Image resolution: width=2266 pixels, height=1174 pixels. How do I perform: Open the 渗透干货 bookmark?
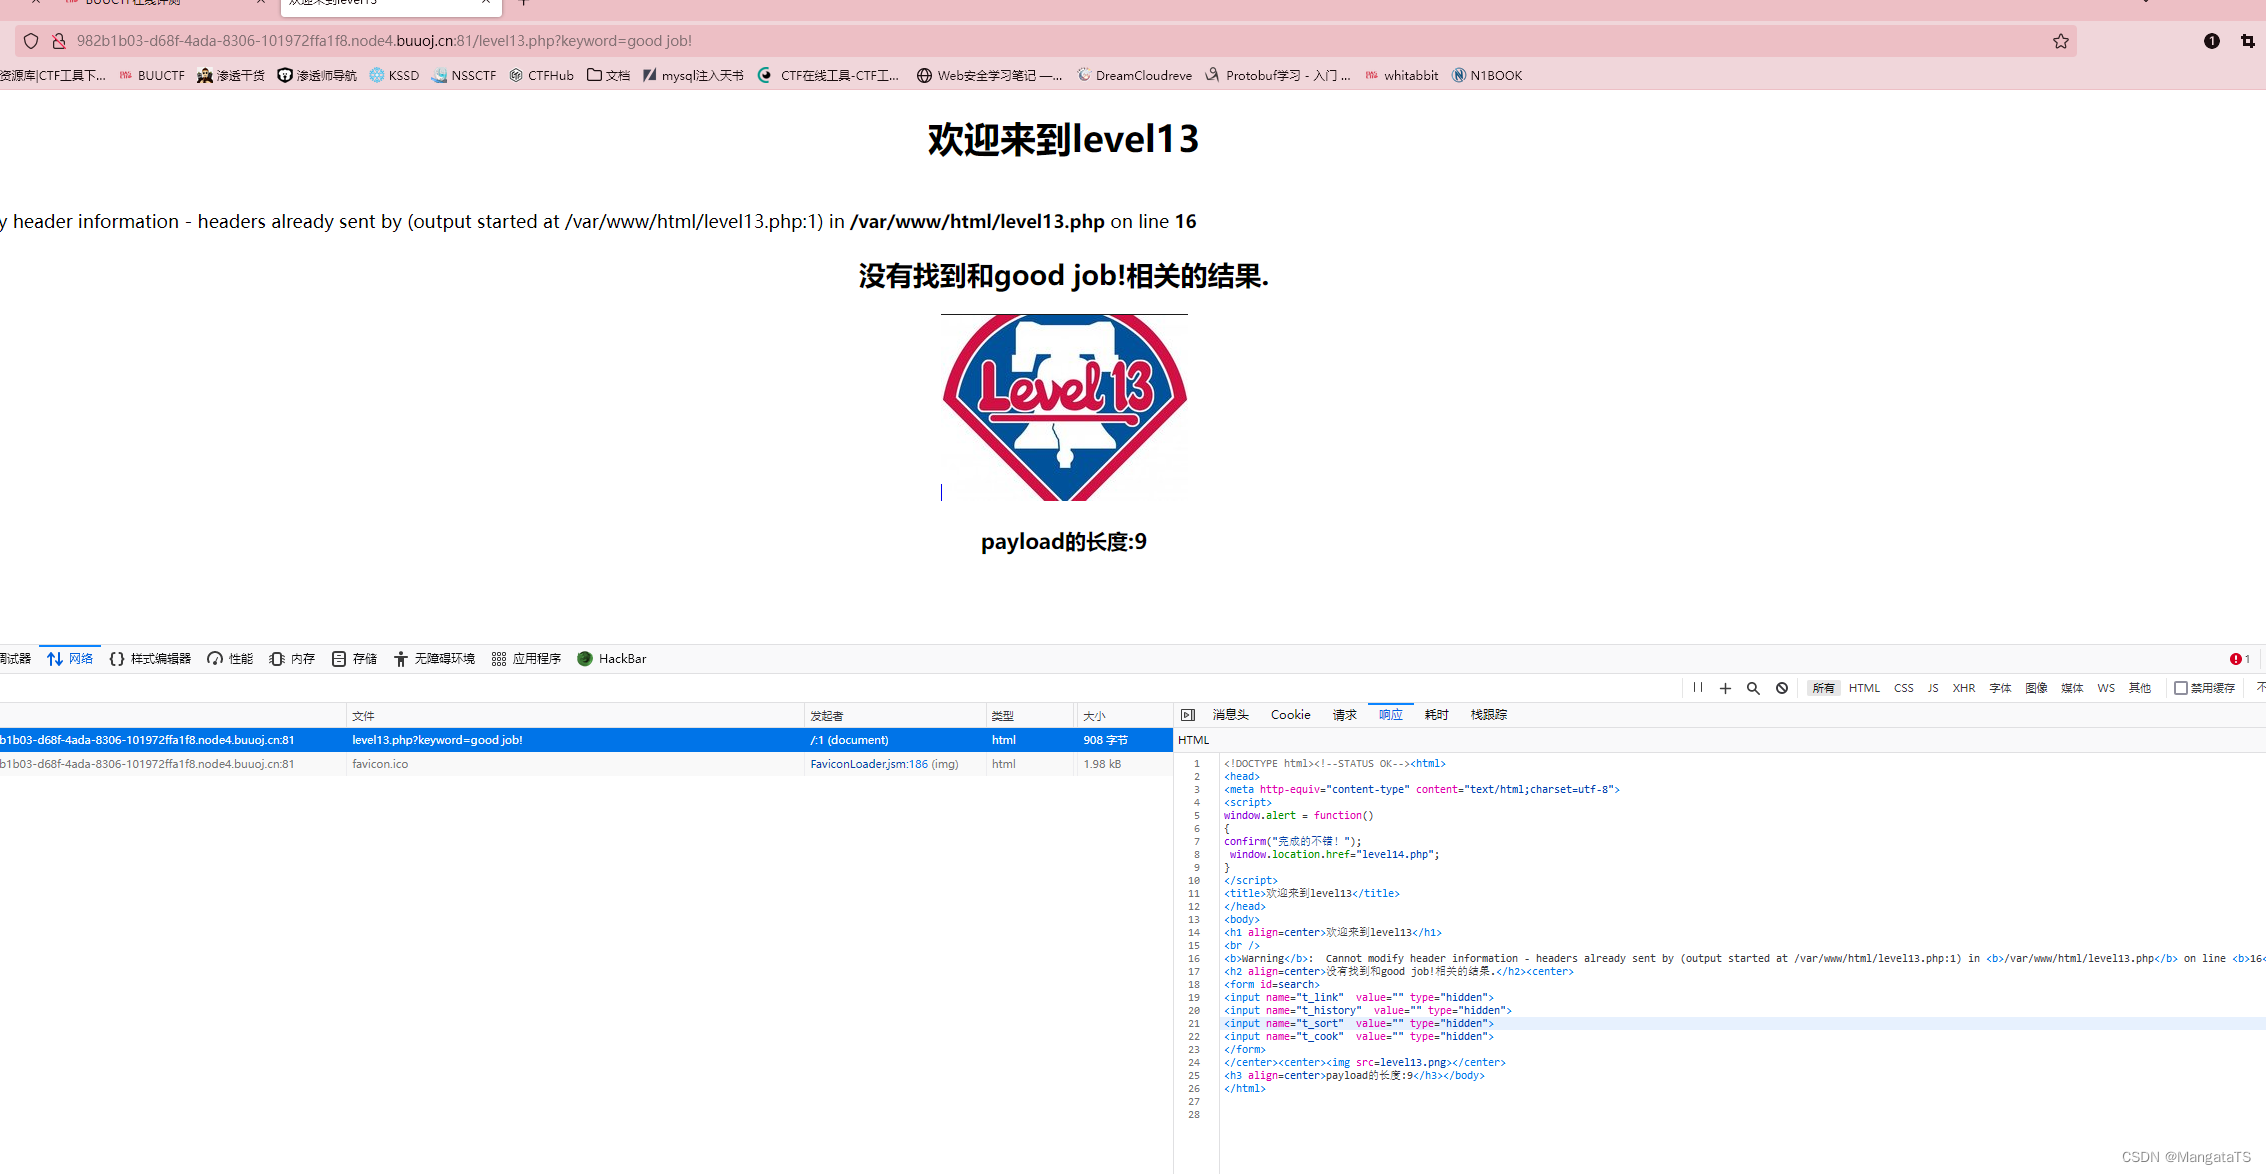[x=231, y=75]
